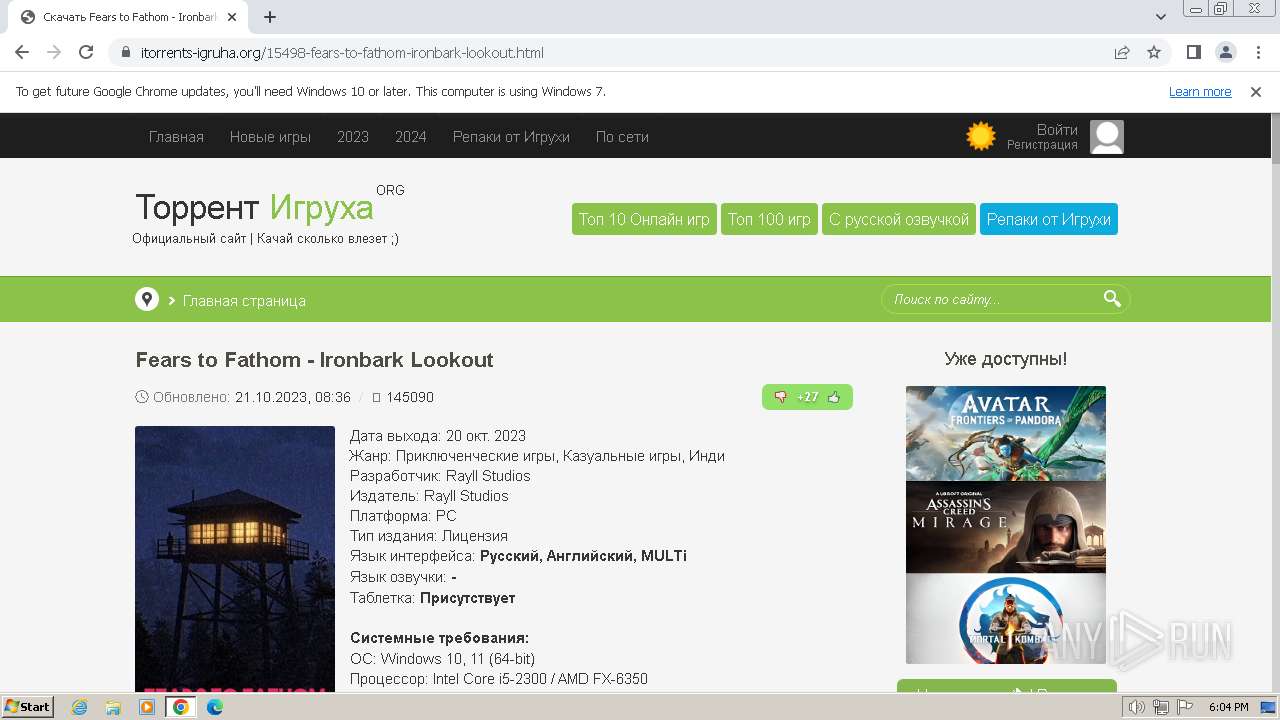Open media player taskbar icon
The height and width of the screenshot is (720, 1280).
[147, 707]
